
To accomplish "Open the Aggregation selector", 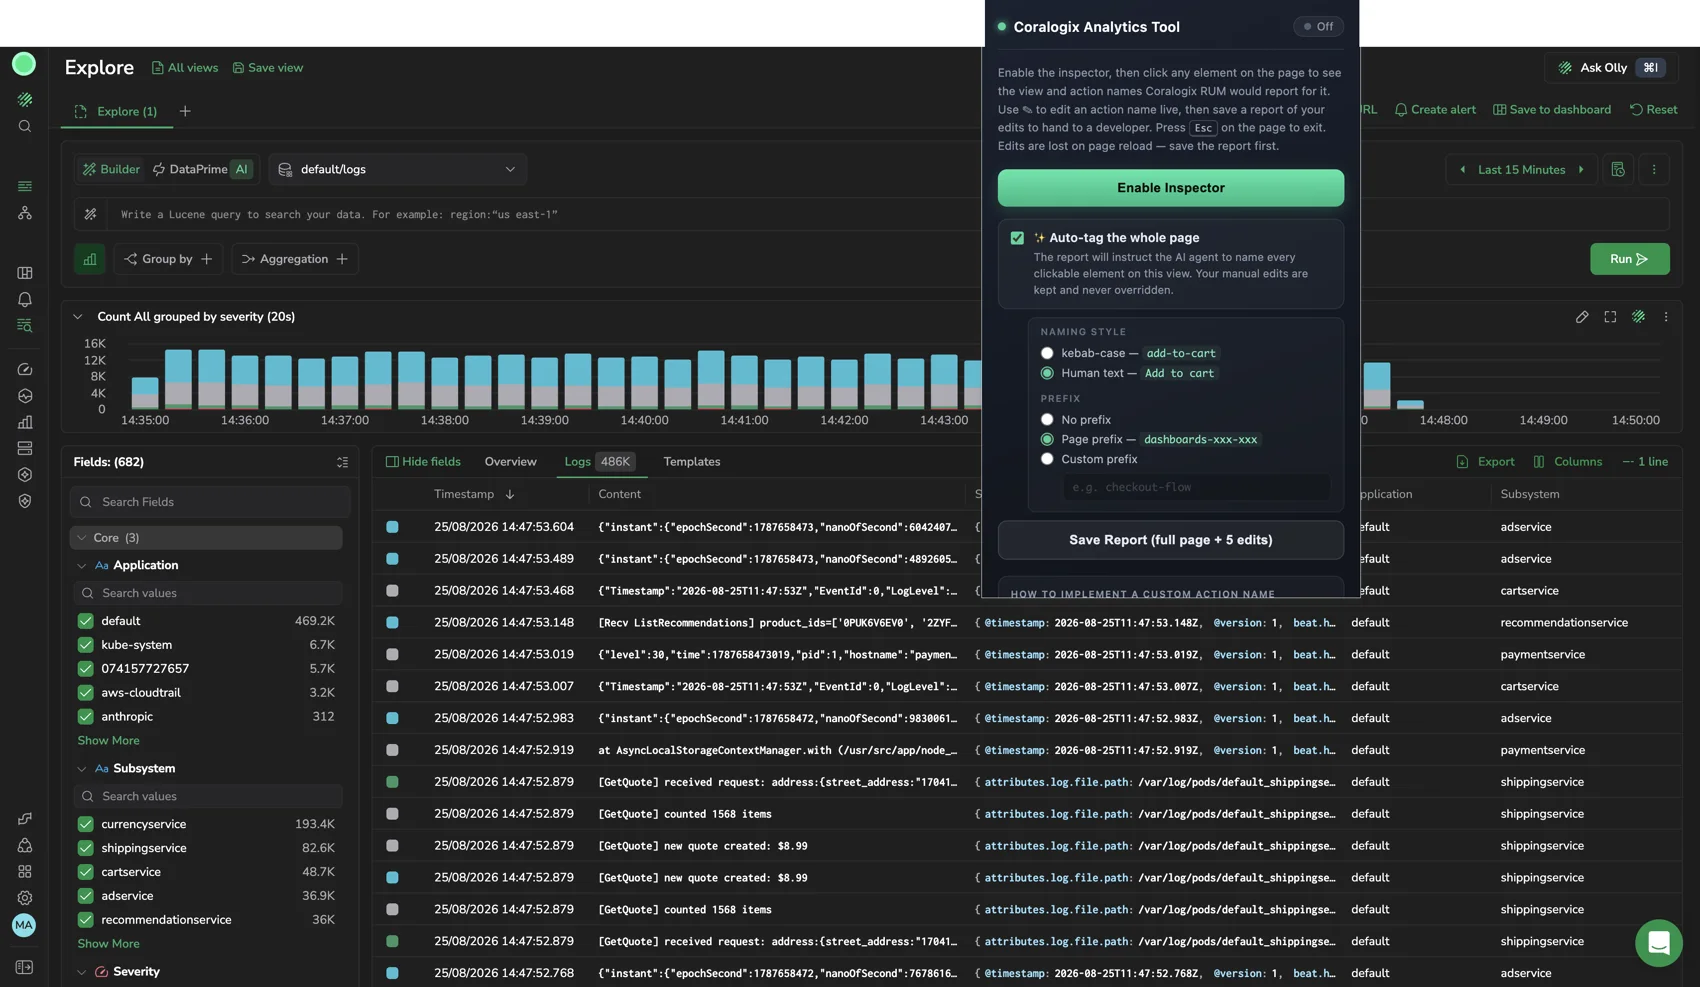I will pyautogui.click(x=294, y=259).
